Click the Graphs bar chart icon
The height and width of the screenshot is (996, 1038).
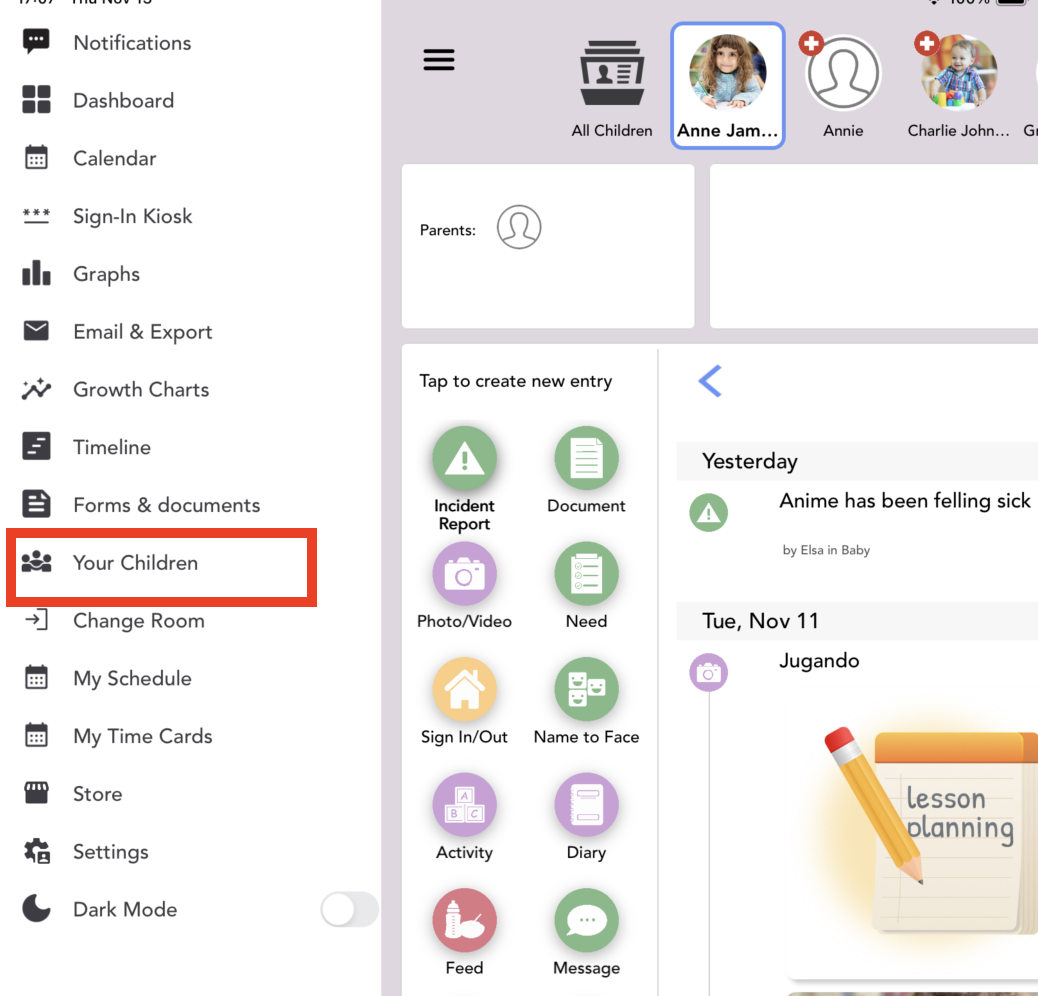tap(36, 273)
